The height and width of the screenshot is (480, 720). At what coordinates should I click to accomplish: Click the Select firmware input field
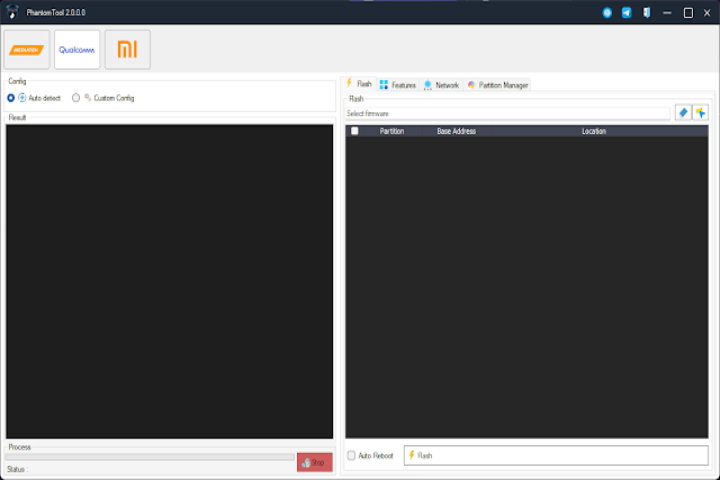pyautogui.click(x=507, y=114)
